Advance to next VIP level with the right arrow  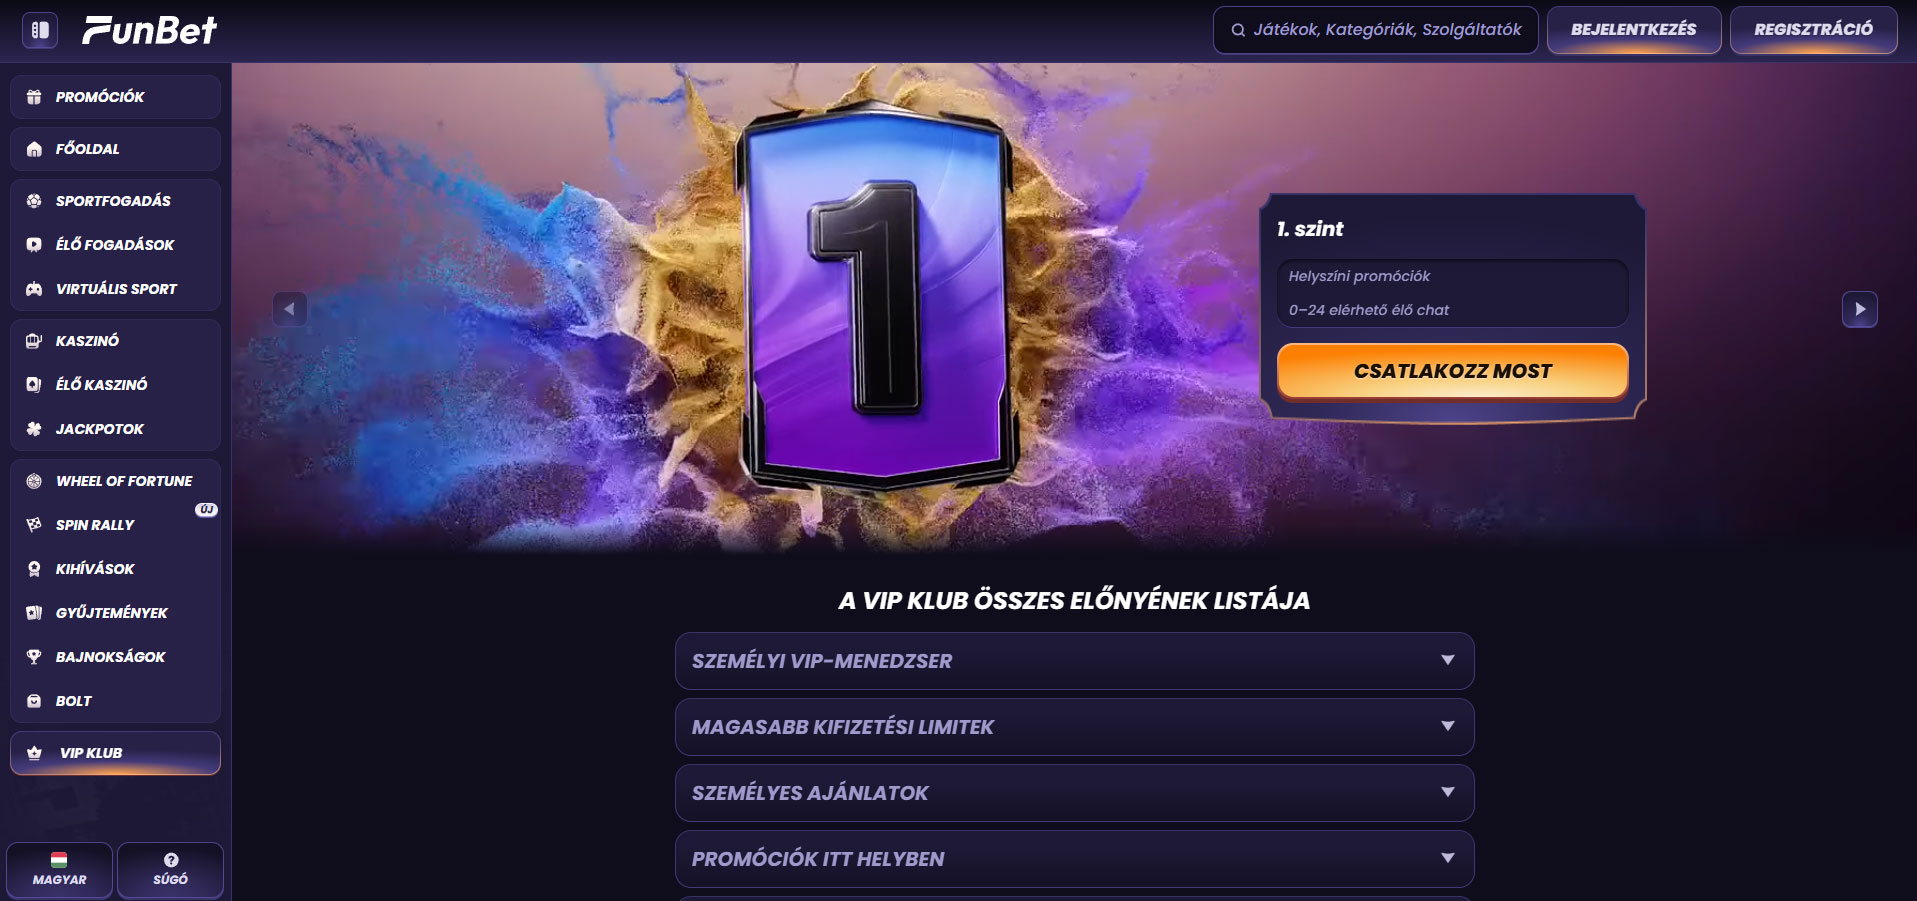1859,309
